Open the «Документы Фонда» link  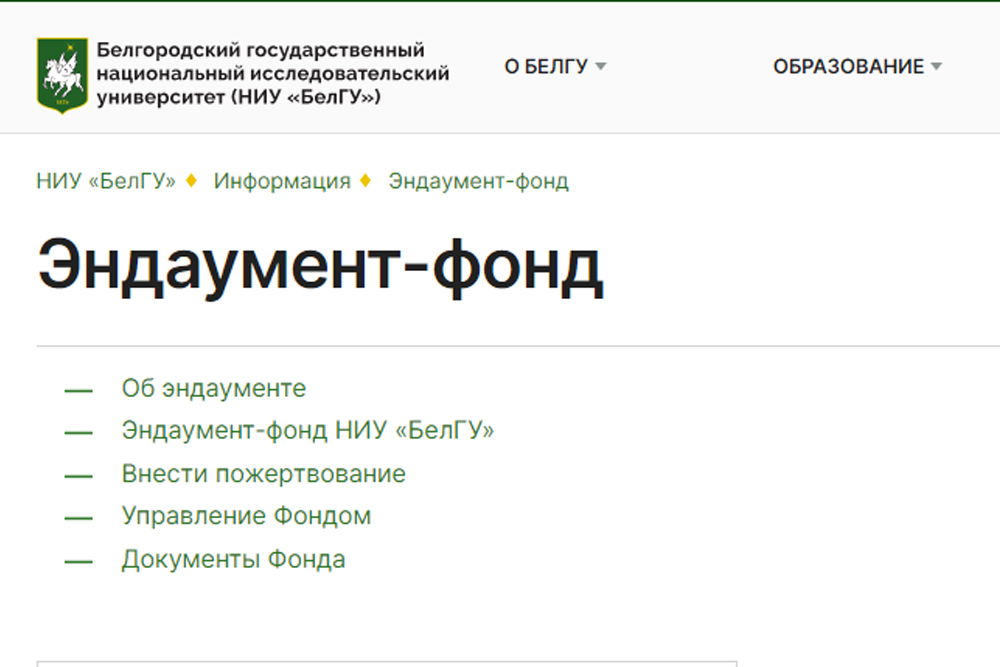coord(233,558)
